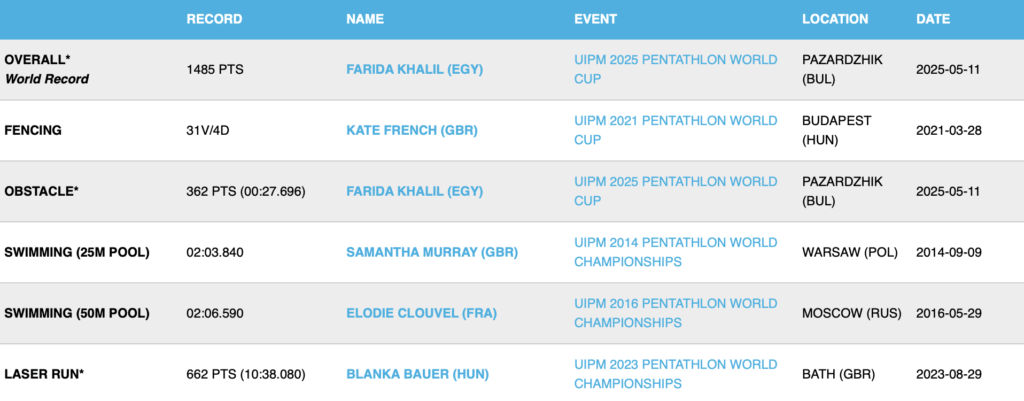Go to UIPM 2023 Pentathlon World Championships
Image resolution: width=1024 pixels, height=401 pixels.
[675, 374]
